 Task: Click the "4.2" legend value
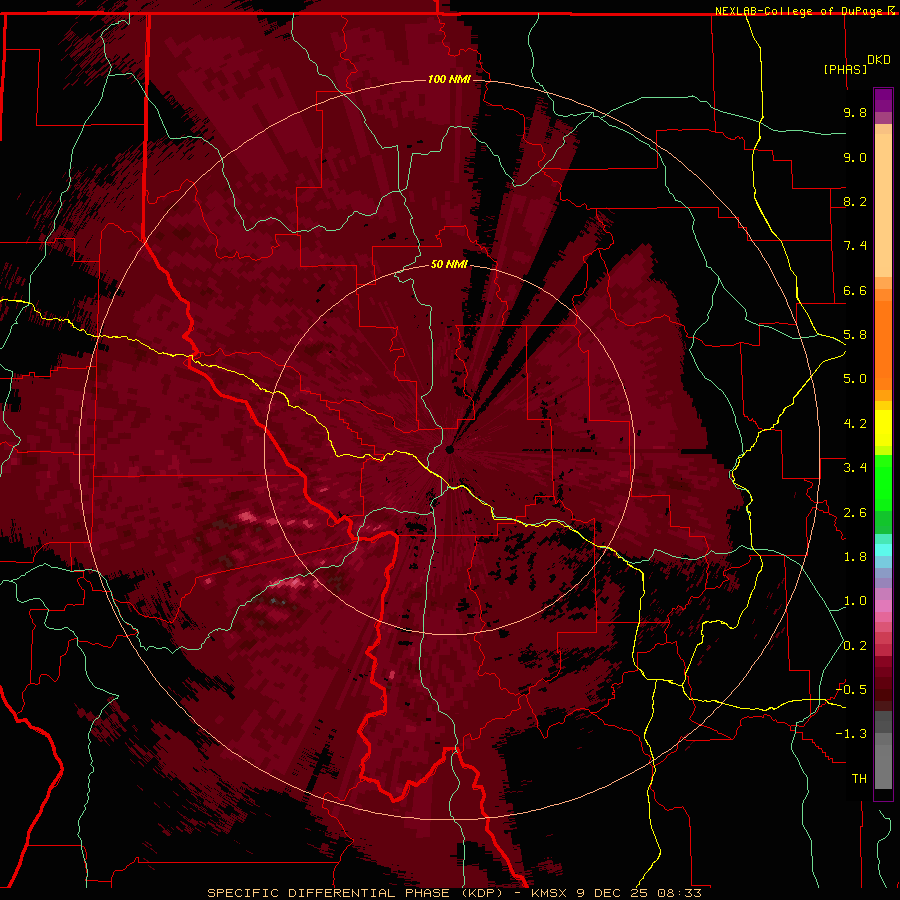click(x=855, y=424)
